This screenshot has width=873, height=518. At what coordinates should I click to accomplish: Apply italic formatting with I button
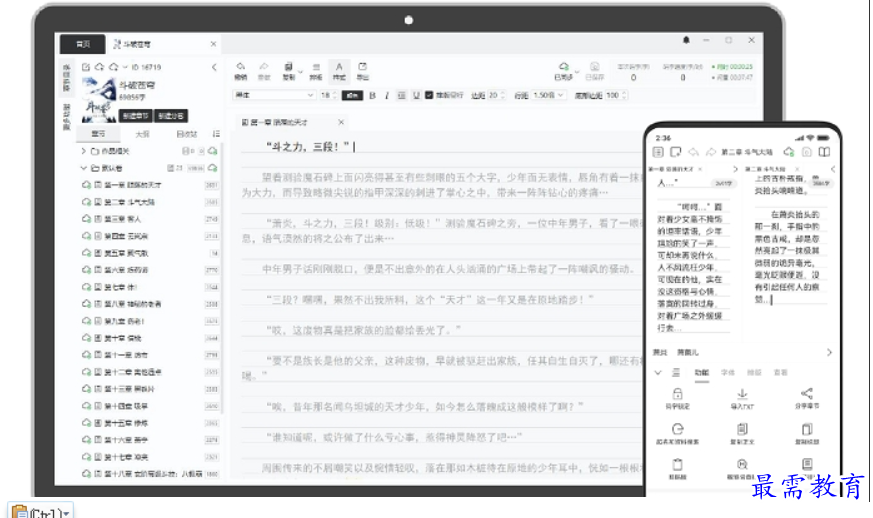coord(386,95)
